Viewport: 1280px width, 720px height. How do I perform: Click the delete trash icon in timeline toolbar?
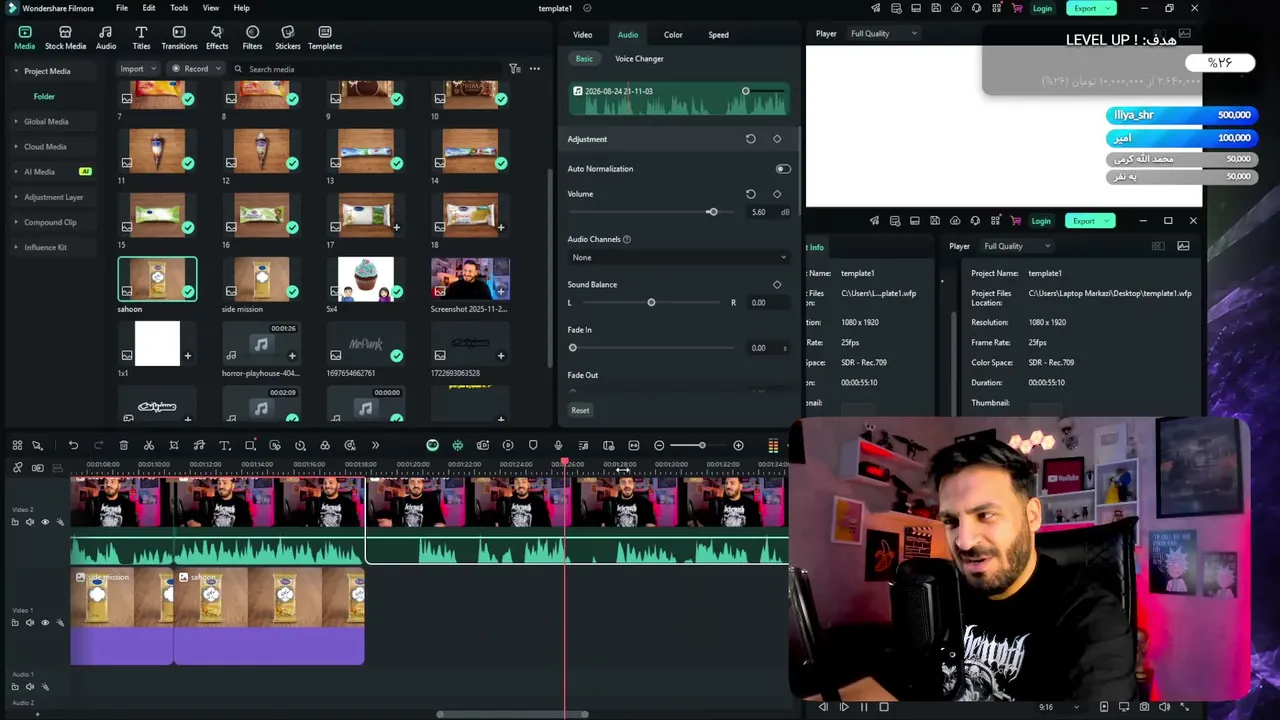pos(124,445)
